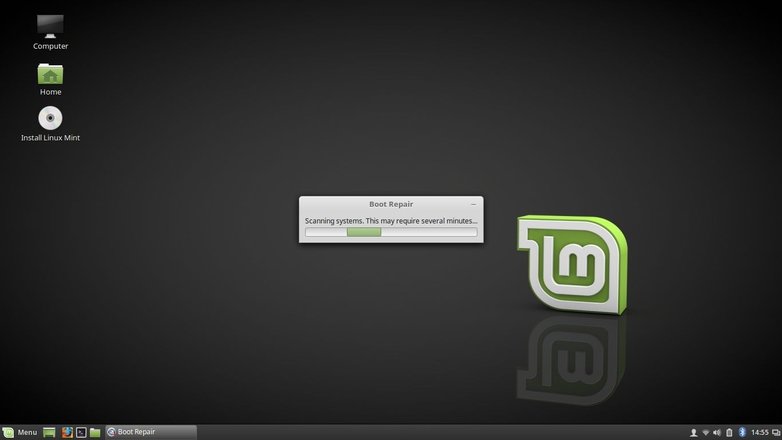782x440 pixels.
Task: Click the window list icon in tray
Action: point(776,433)
